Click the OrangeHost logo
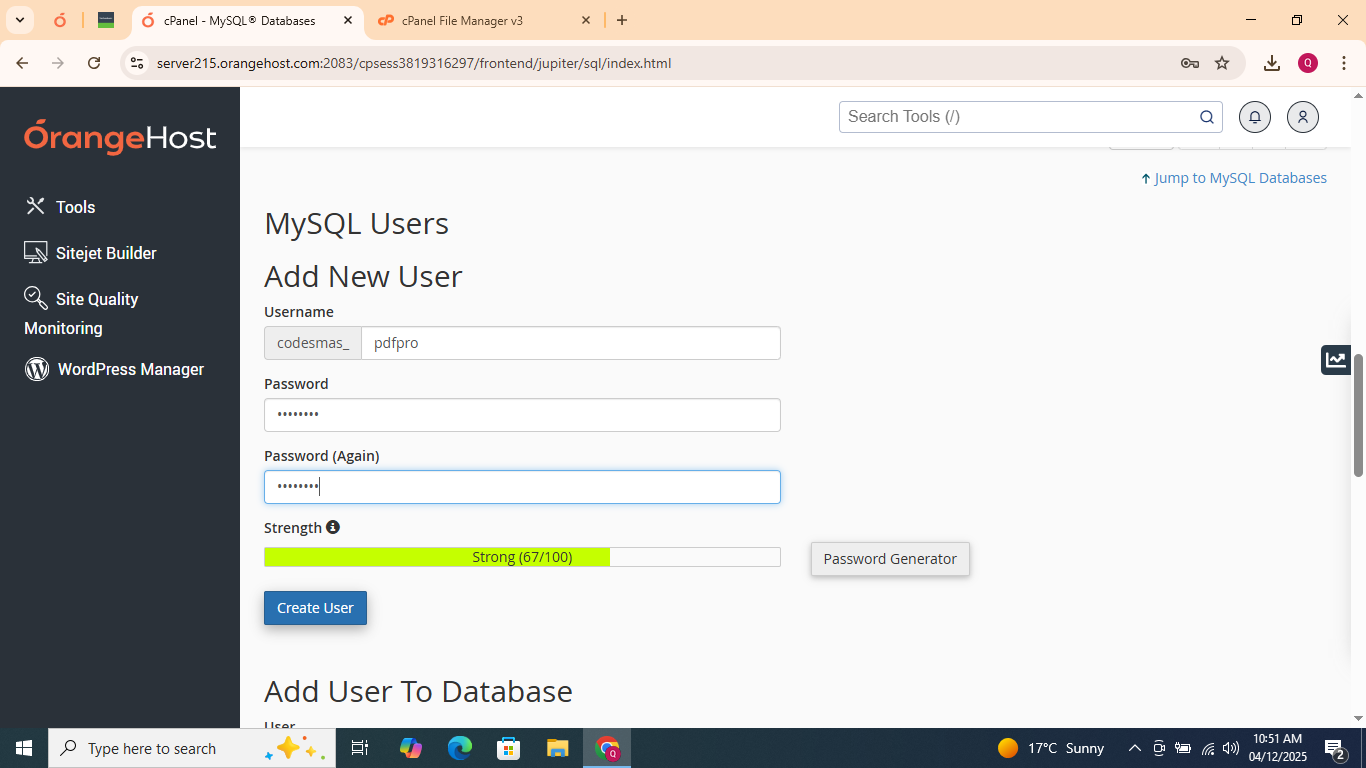The height and width of the screenshot is (768, 1366). coord(120,139)
